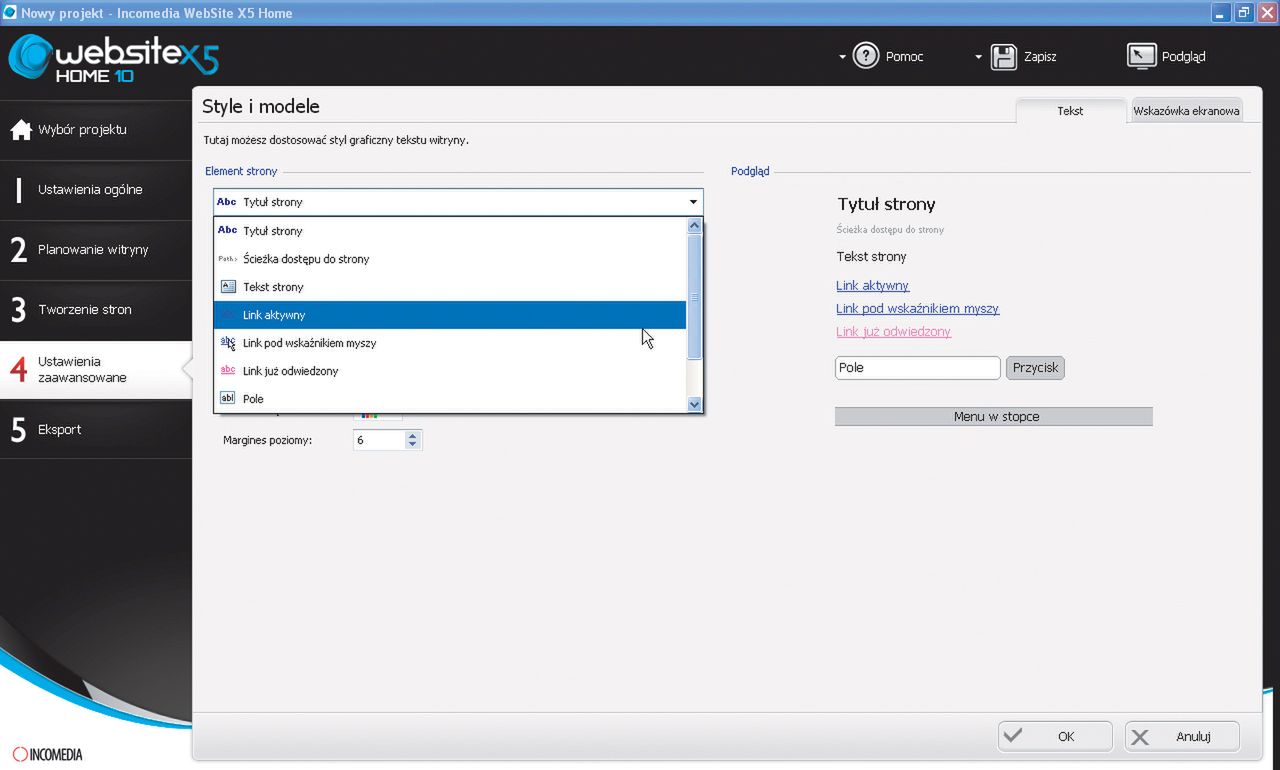
Task: Click the pink abc icon of Link już odwiedzony
Action: point(227,371)
